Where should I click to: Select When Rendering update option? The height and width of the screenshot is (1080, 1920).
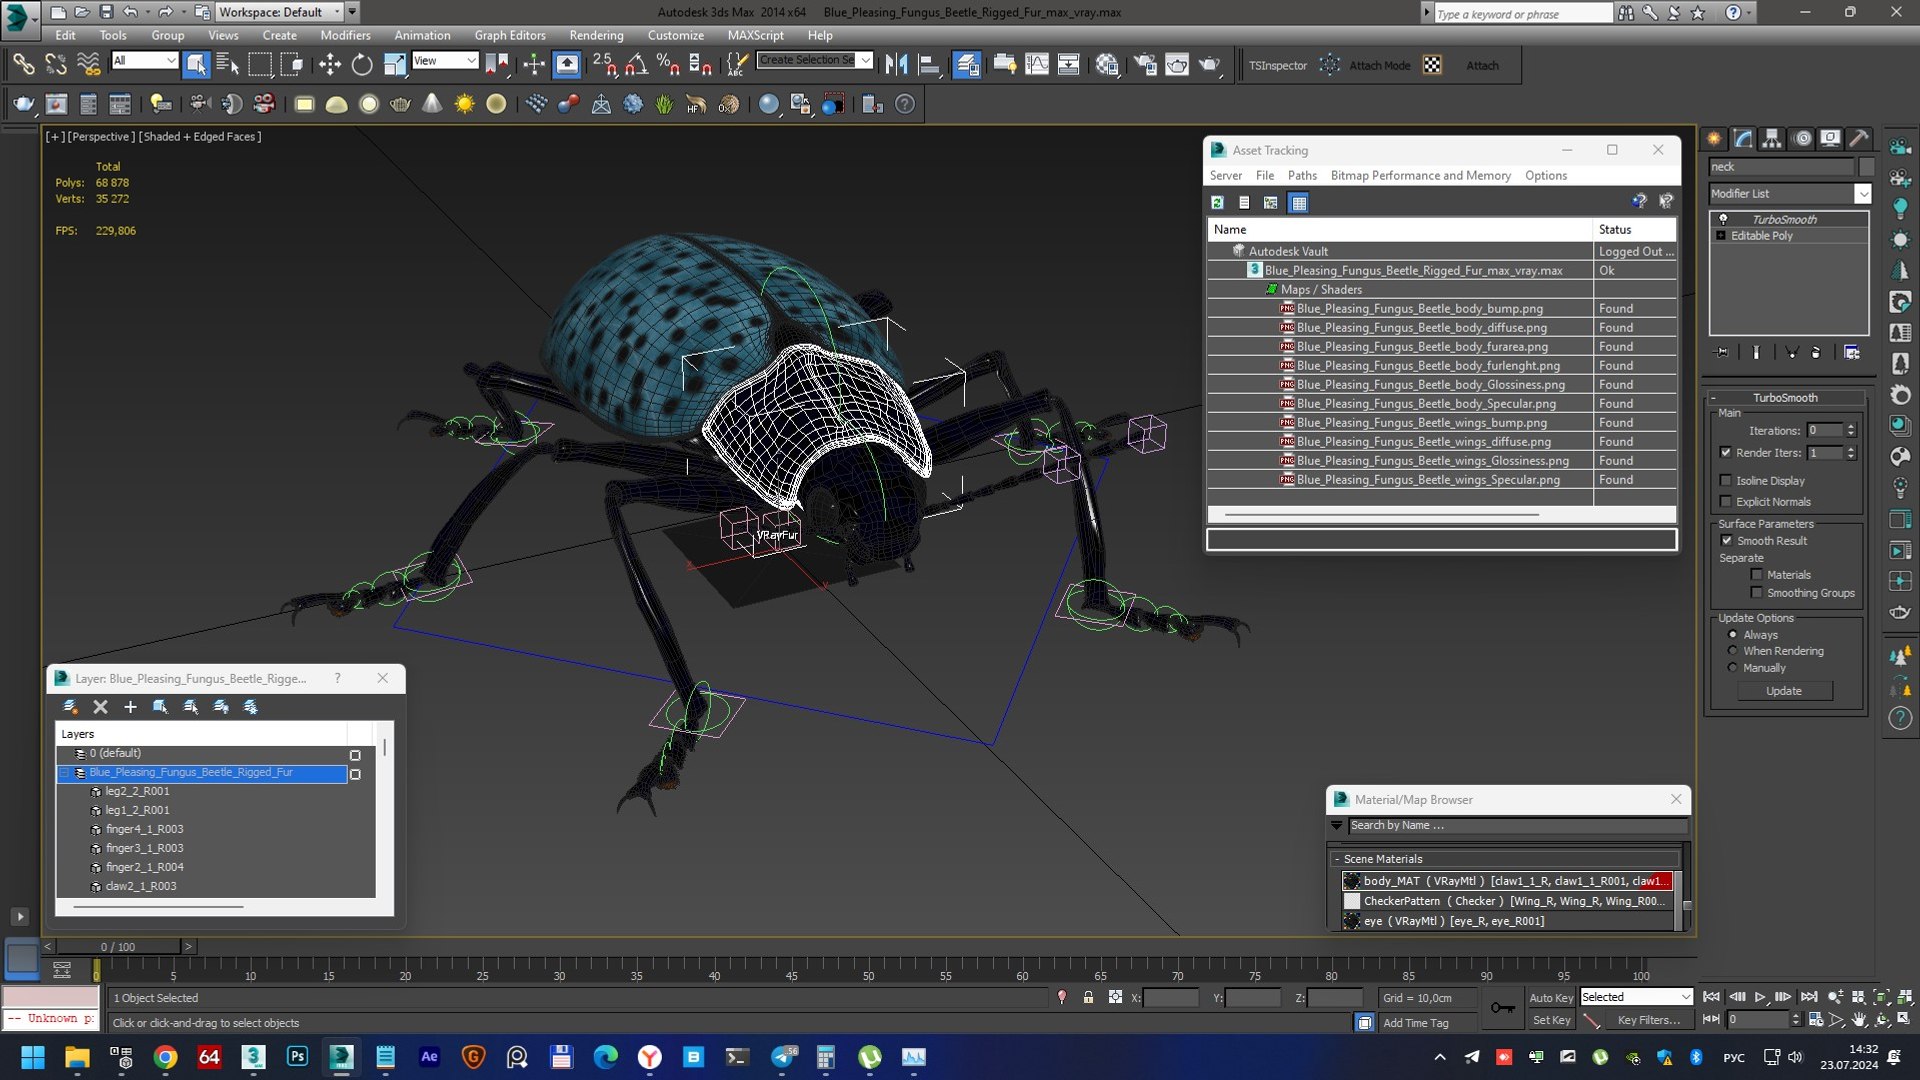tap(1733, 651)
